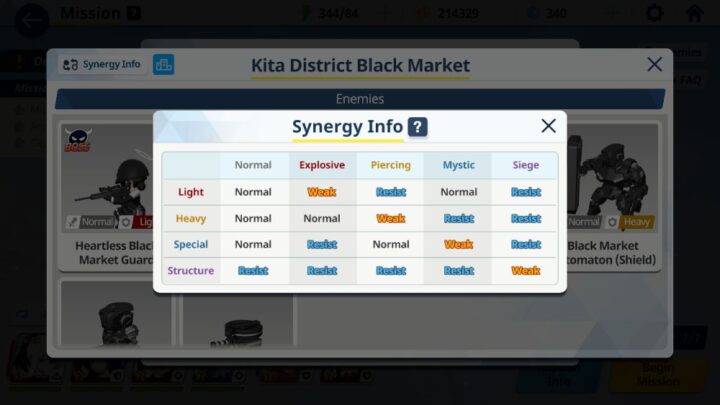Click the Explosive column header in table
Screen dimensions: 720x405
point(321,165)
